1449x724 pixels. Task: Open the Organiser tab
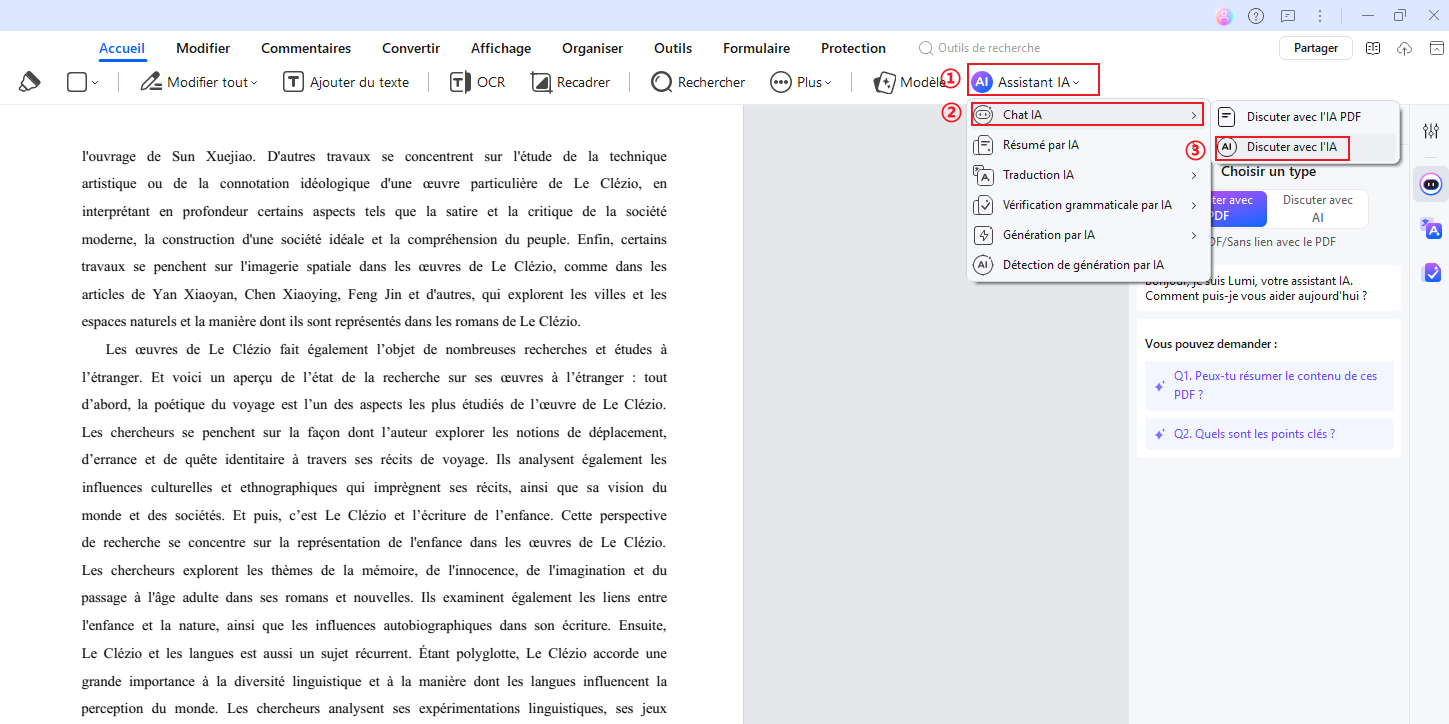pos(592,48)
